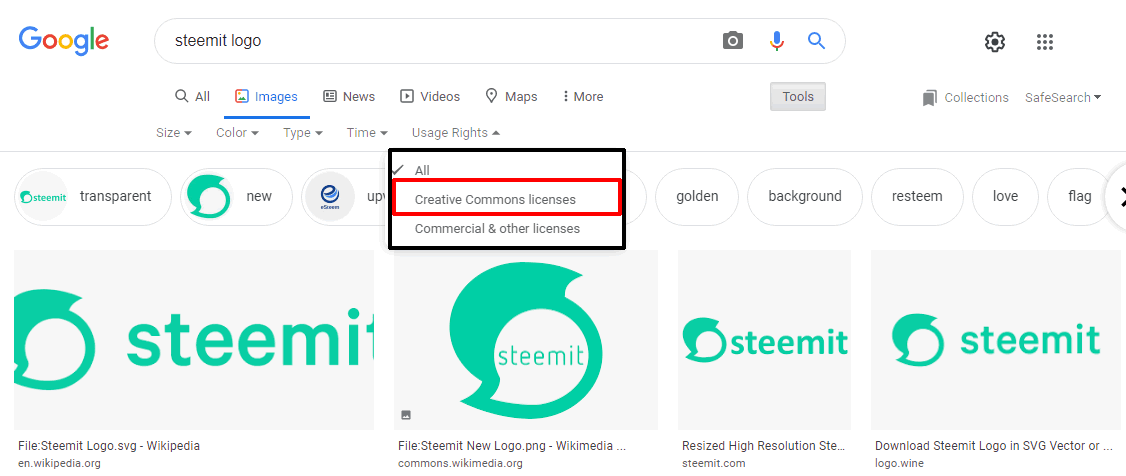The image size is (1126, 476).
Task: Click the Google logo
Action: [64, 41]
